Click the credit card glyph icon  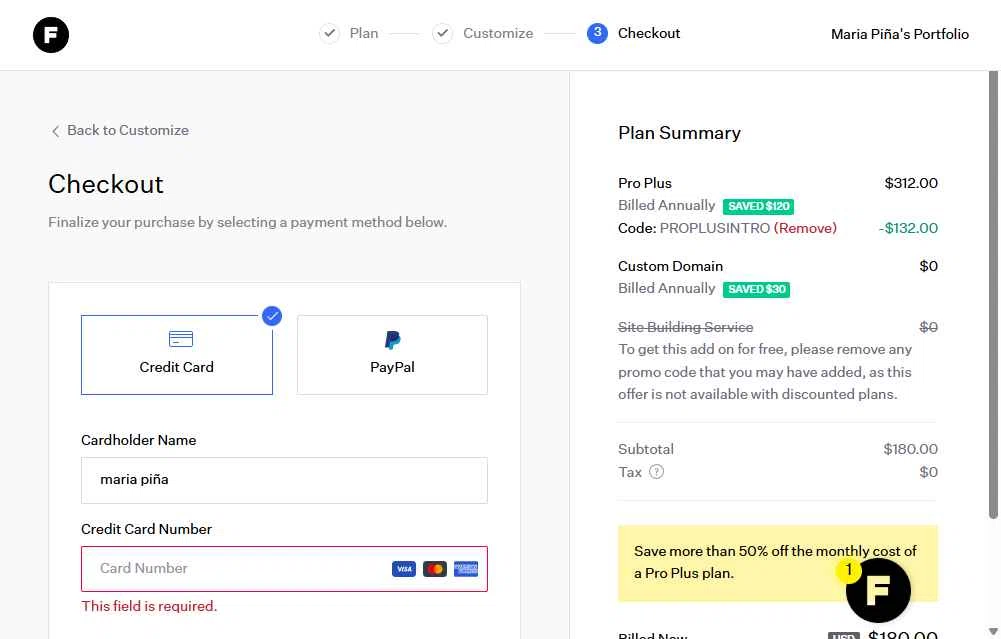tap(181, 339)
